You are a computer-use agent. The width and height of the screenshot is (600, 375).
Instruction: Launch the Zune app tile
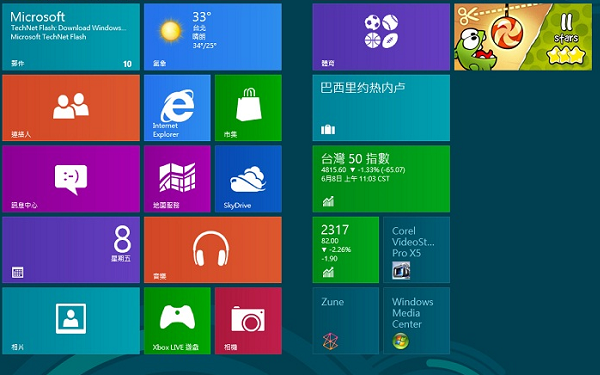click(346, 321)
